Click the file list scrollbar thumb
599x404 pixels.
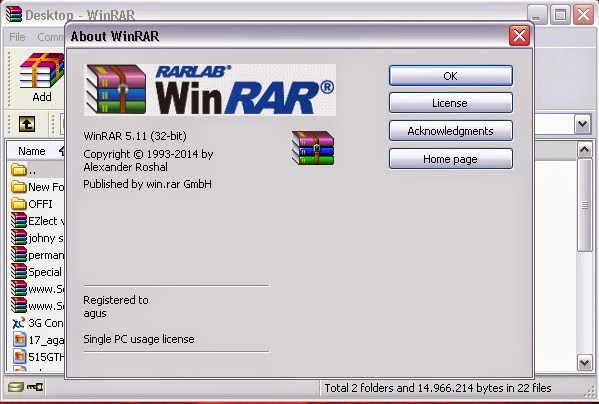[584, 205]
